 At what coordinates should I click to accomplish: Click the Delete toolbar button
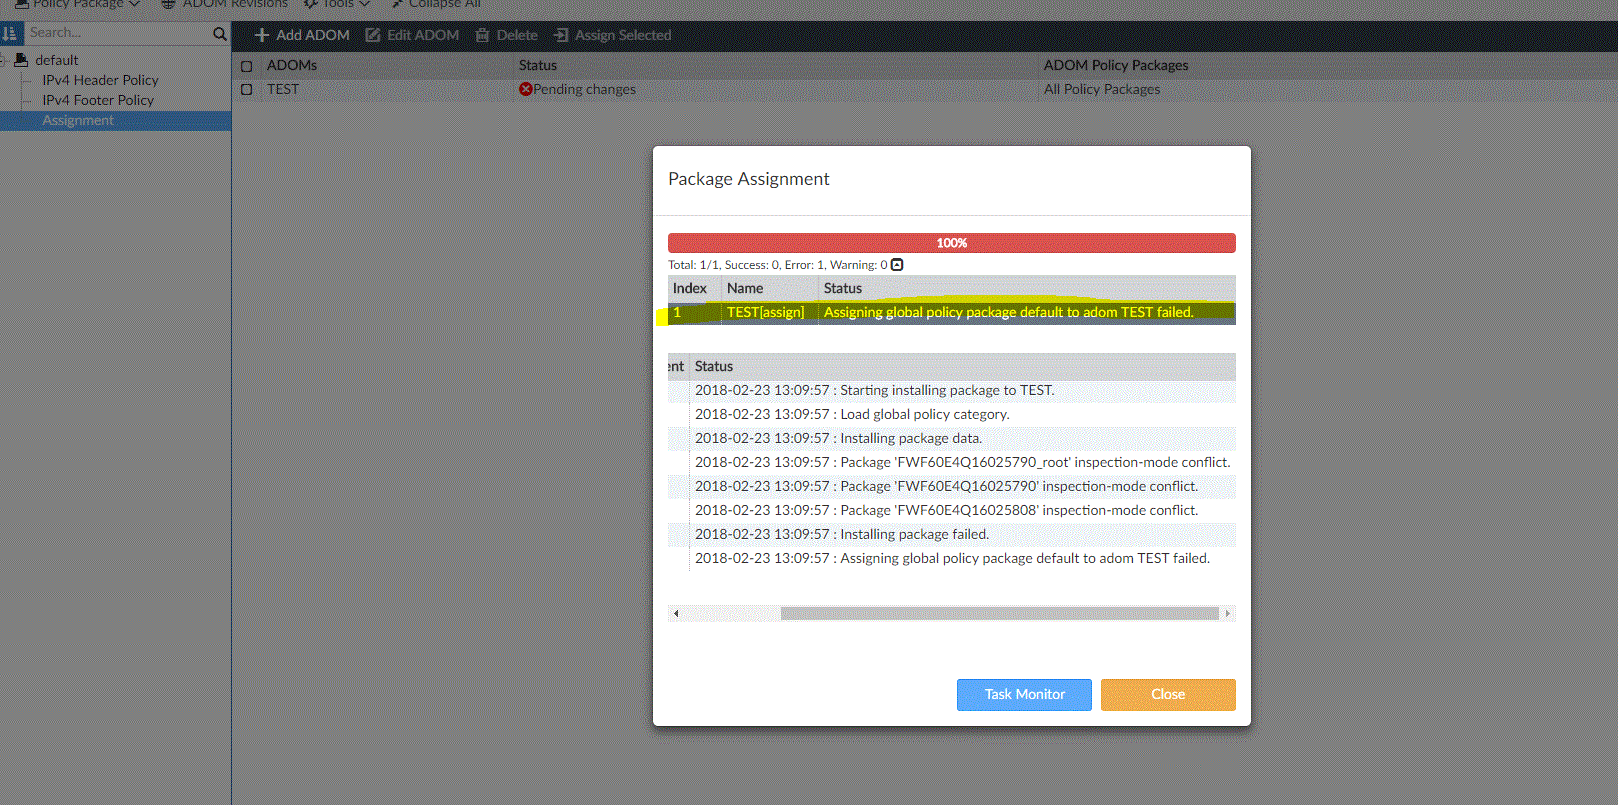click(x=506, y=35)
